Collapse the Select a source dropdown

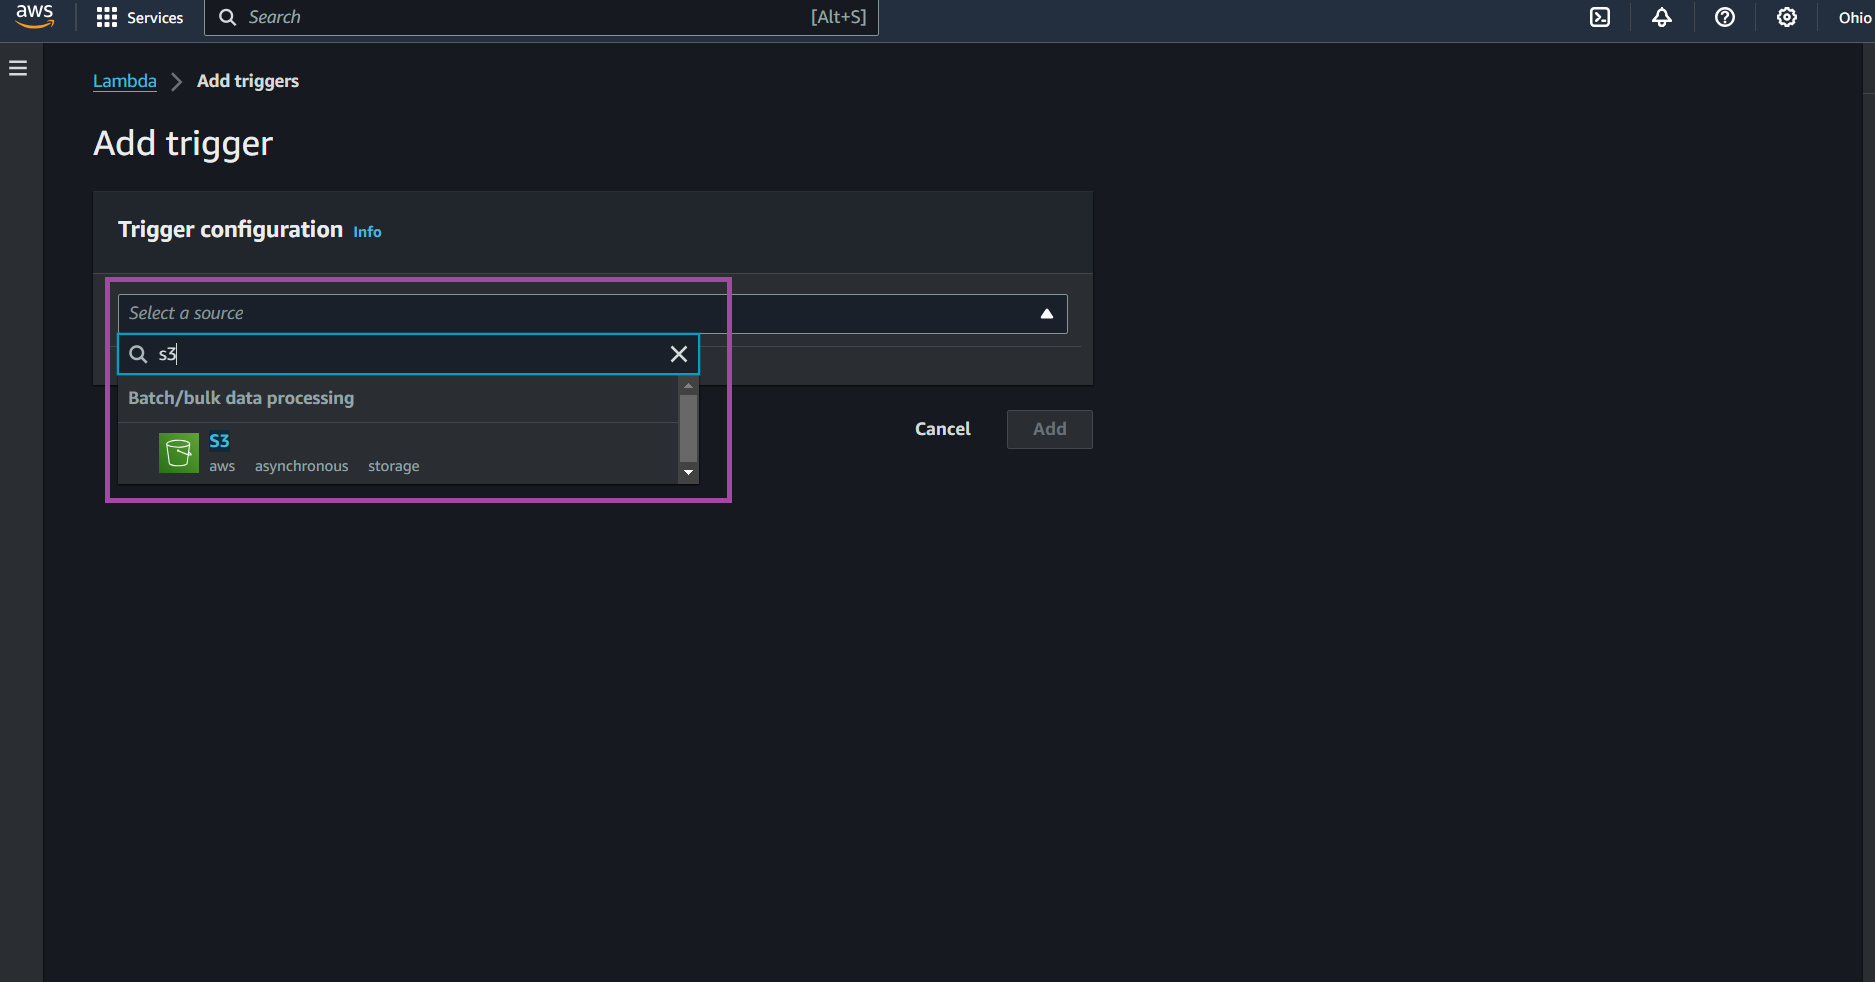pyautogui.click(x=1046, y=313)
